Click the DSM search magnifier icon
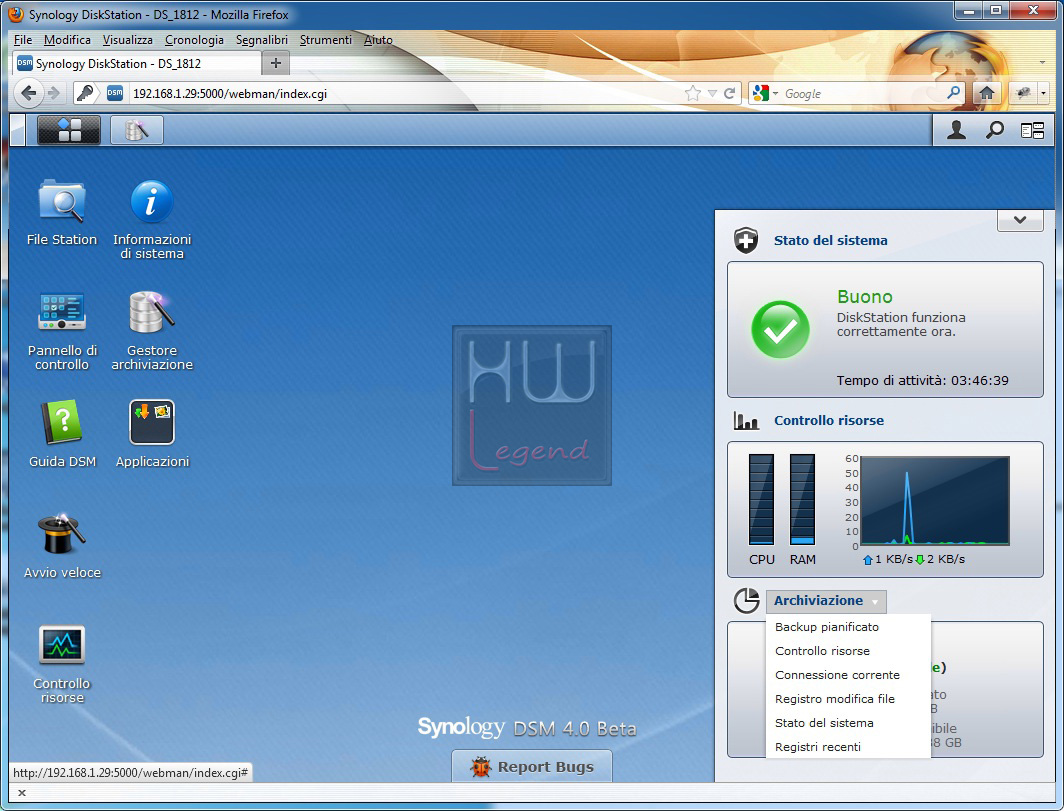 pyautogui.click(x=994, y=130)
